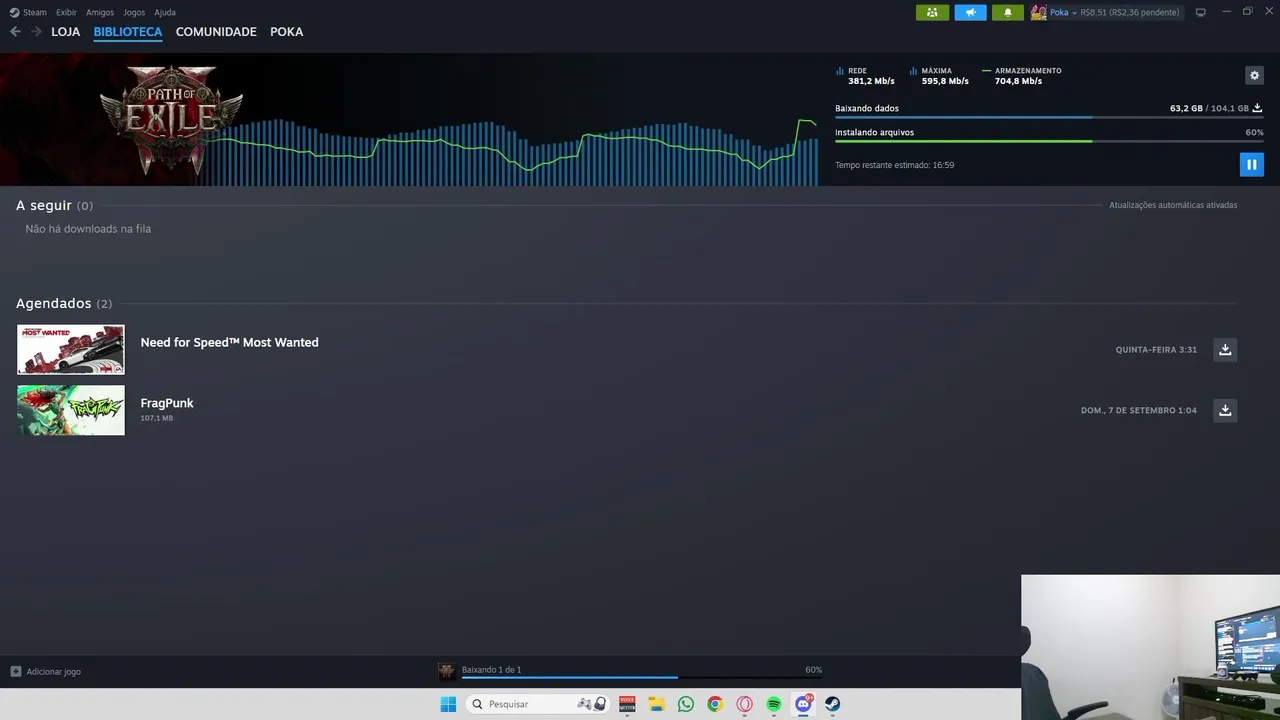Switch to the COMUNIDADE tab
Image resolution: width=1280 pixels, height=720 pixels.
pyautogui.click(x=216, y=32)
